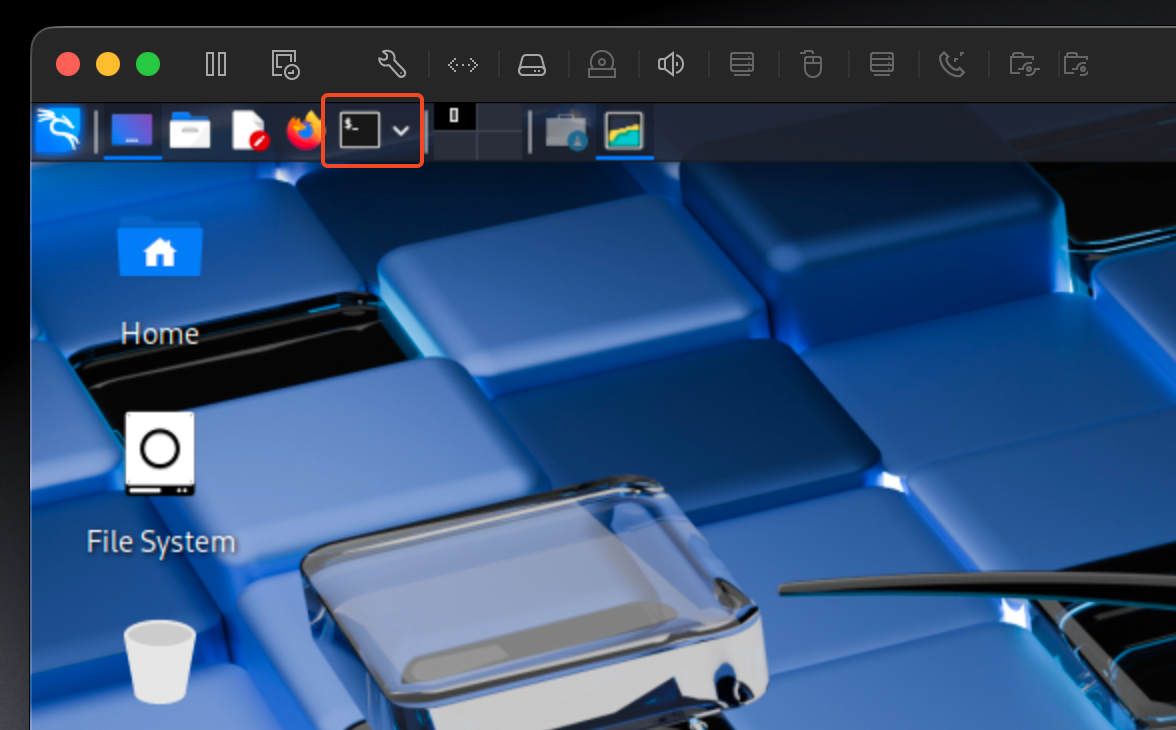Launch the text editor from the Kali panel
This screenshot has width=1176, height=730.
[x=249, y=131]
